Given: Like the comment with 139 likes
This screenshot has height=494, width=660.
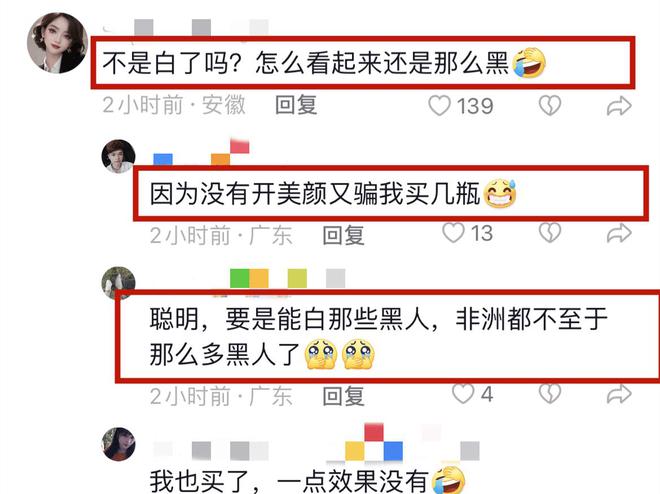Looking at the screenshot, I should [439, 105].
